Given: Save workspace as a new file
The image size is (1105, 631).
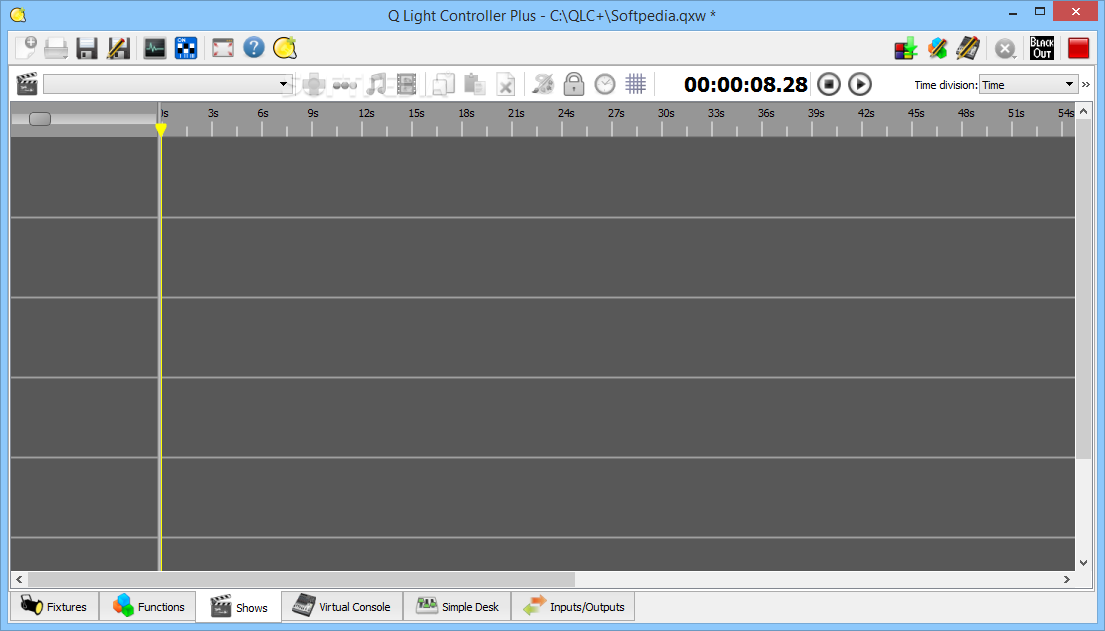Looking at the screenshot, I should point(118,48).
